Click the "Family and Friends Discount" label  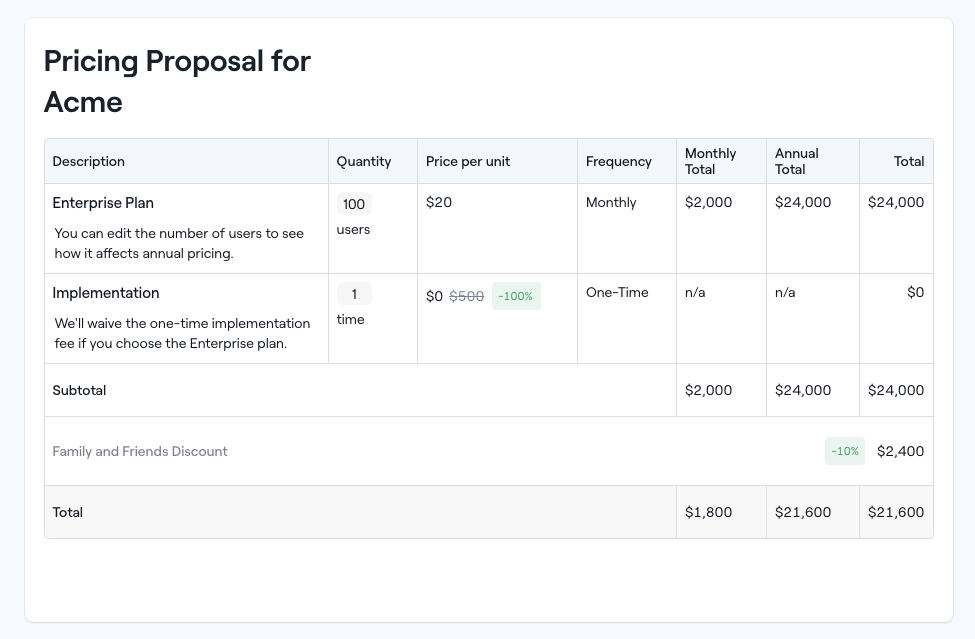tap(140, 451)
